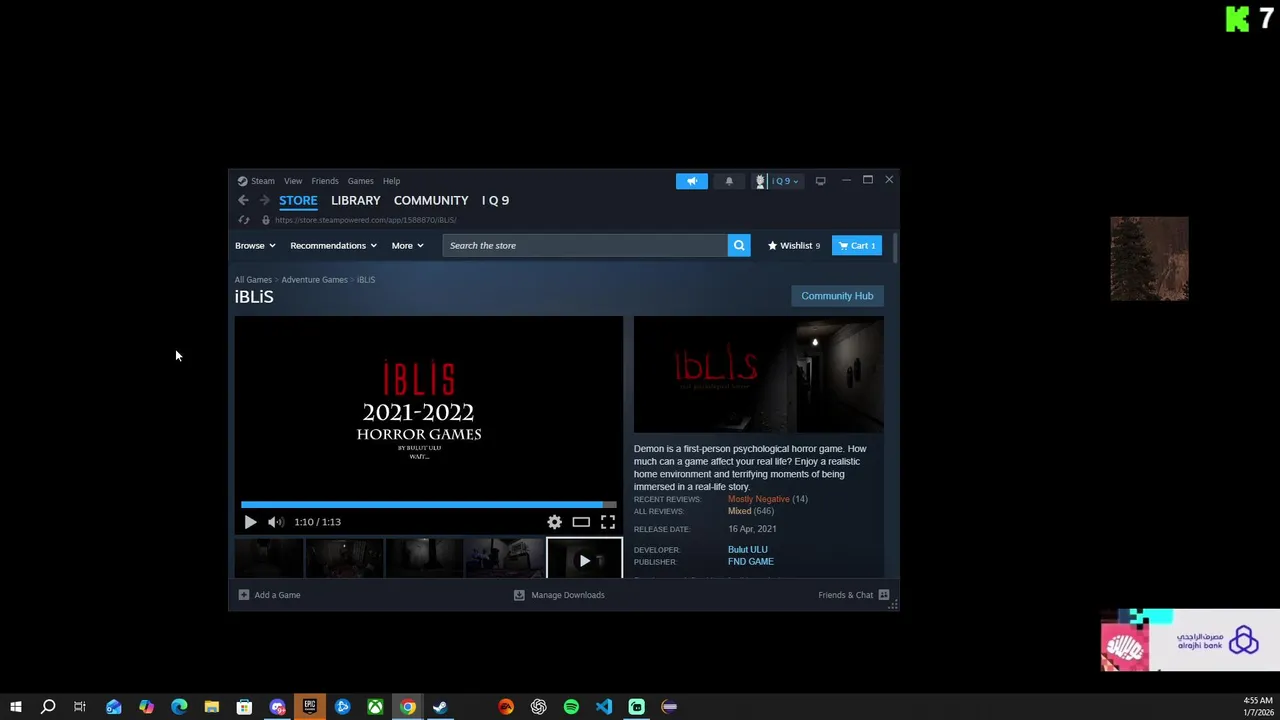Open File Explorer from the taskbar
This screenshot has height=720, width=1280.
pos(212,707)
